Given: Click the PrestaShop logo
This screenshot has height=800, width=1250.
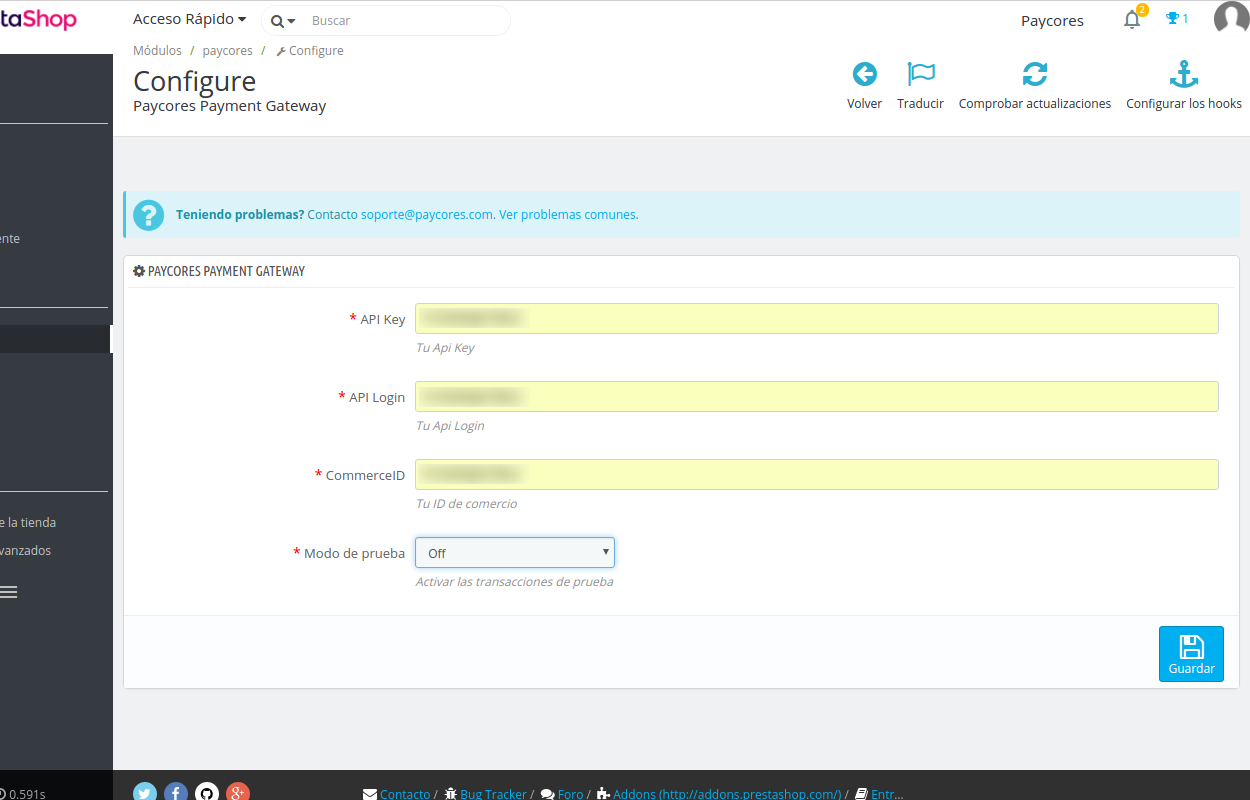Looking at the screenshot, I should pyautogui.click(x=38, y=19).
